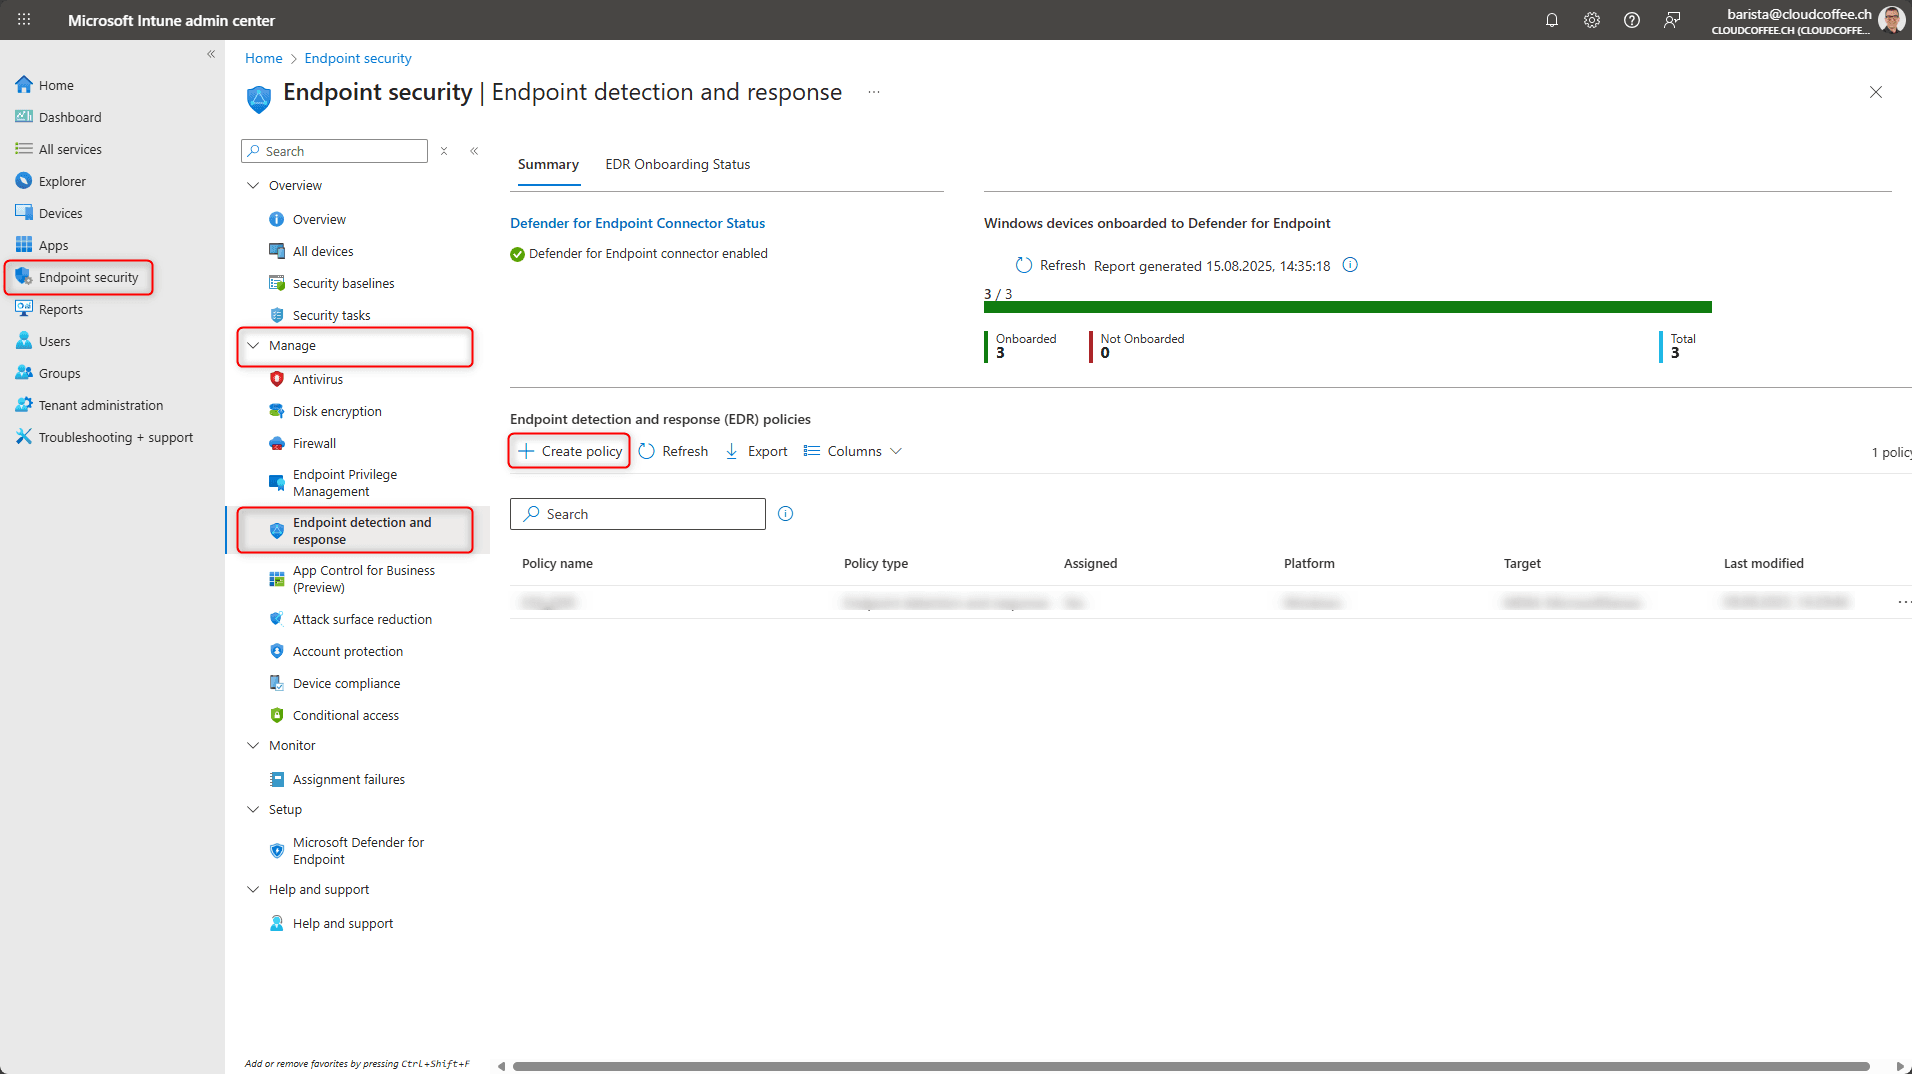Screen dimensions: 1912x1074
Task: Open the Intune settings gear
Action: tap(1592, 20)
